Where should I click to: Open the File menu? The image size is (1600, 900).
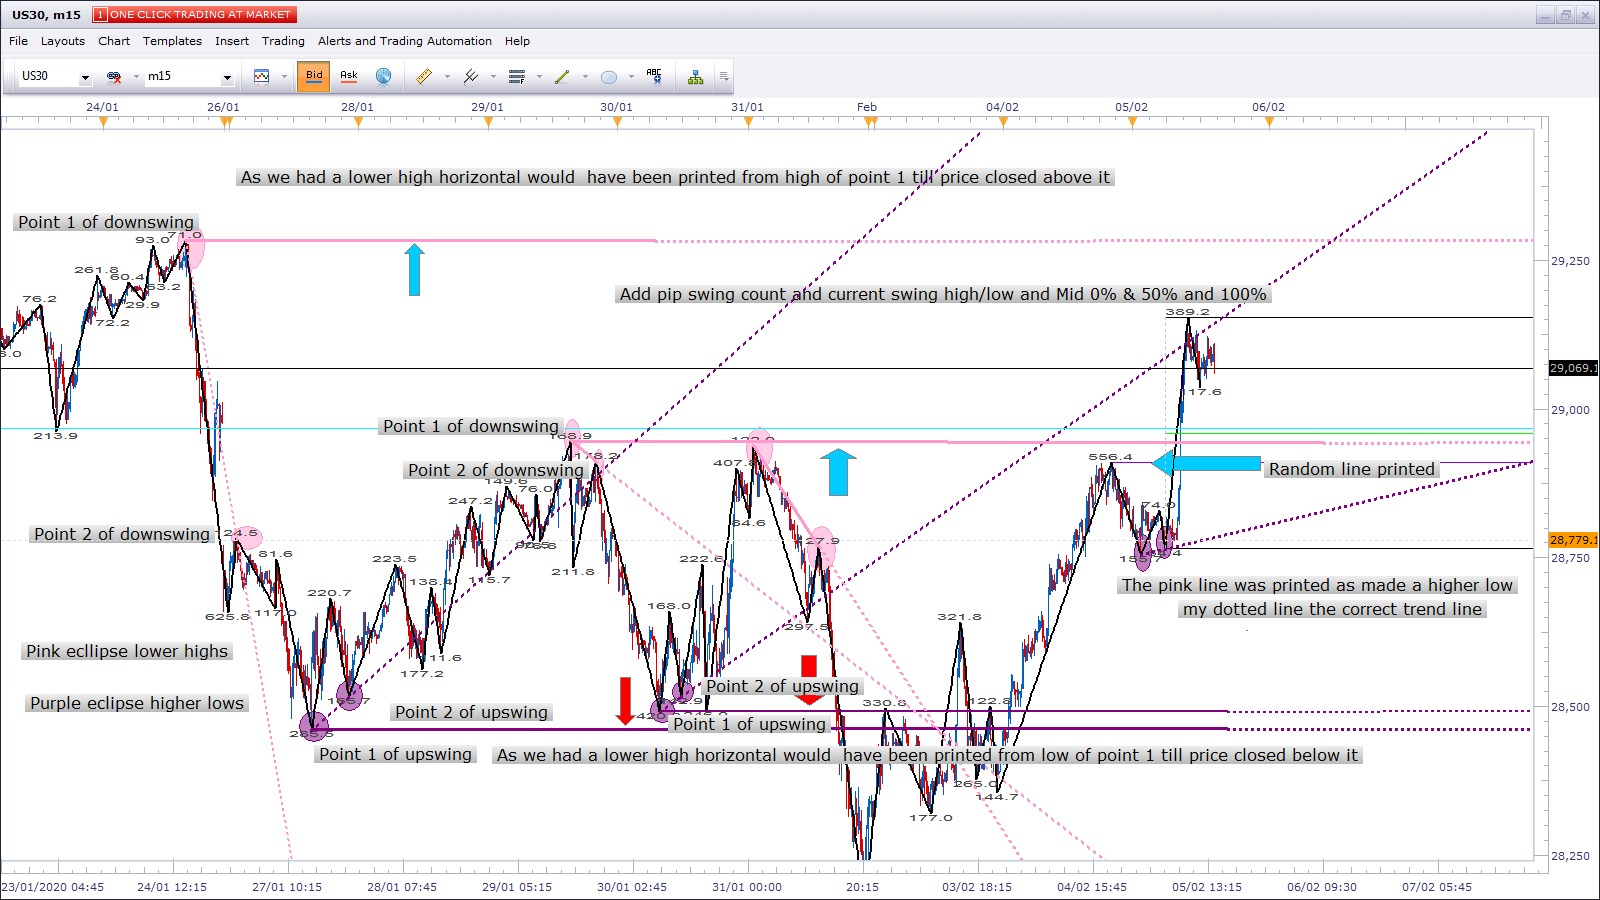pyautogui.click(x=18, y=41)
